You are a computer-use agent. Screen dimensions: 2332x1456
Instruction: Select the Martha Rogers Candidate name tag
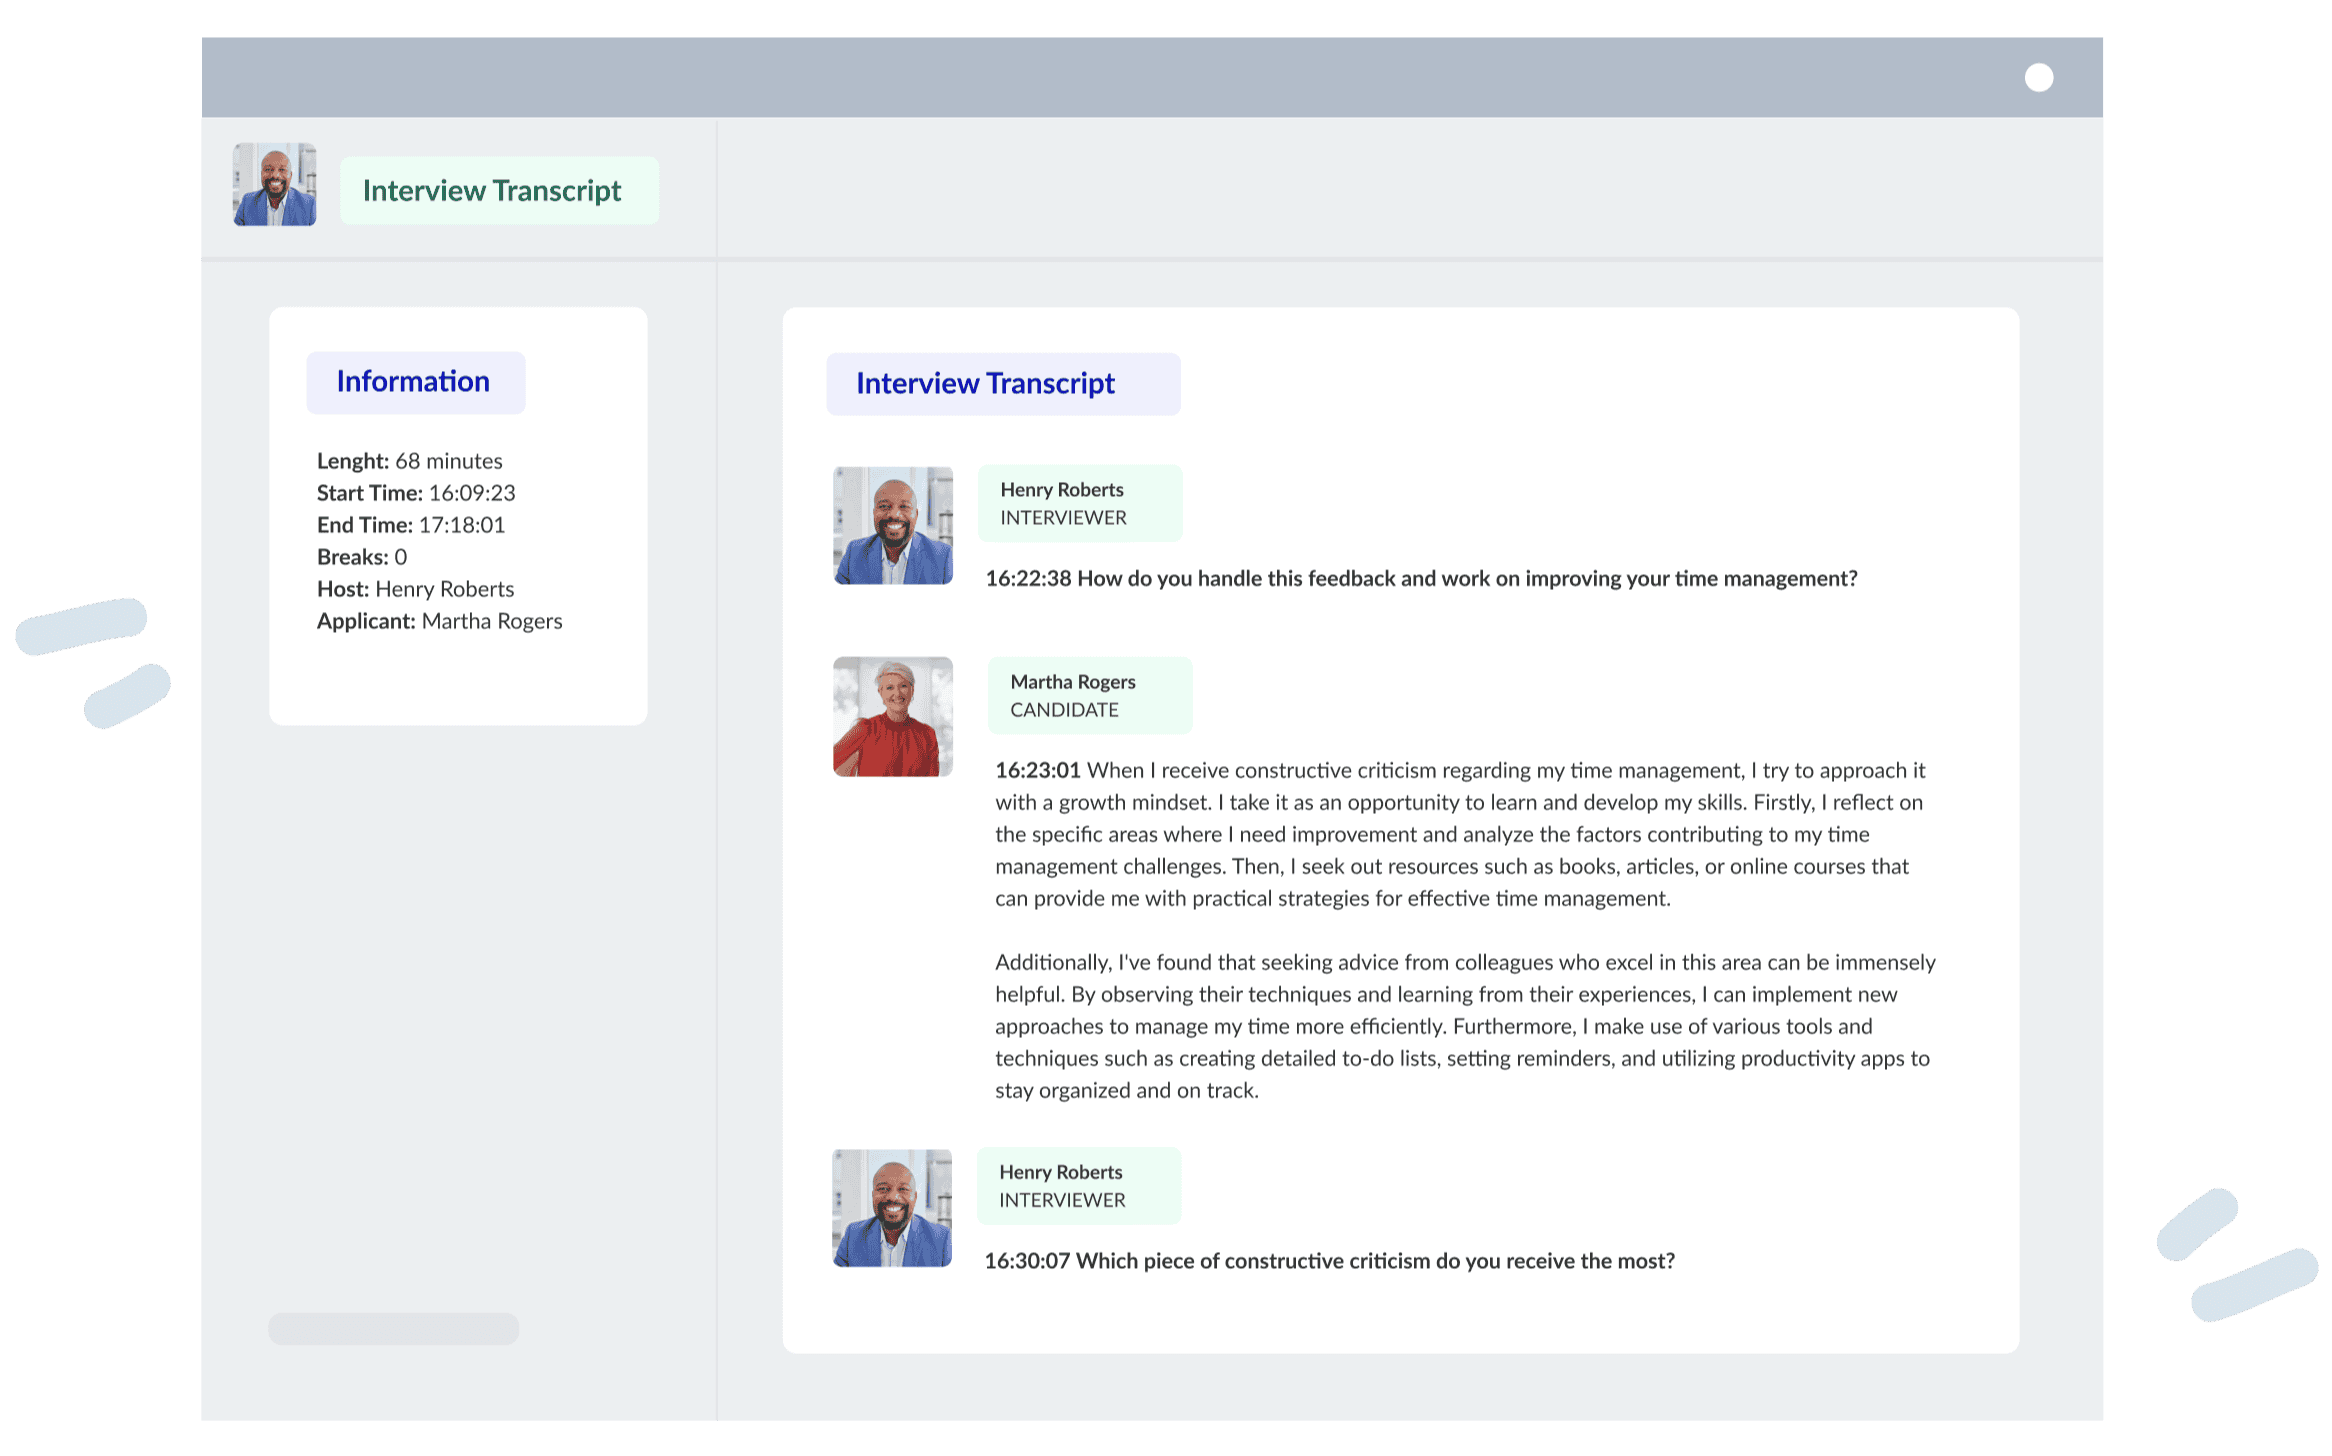click(x=1089, y=696)
